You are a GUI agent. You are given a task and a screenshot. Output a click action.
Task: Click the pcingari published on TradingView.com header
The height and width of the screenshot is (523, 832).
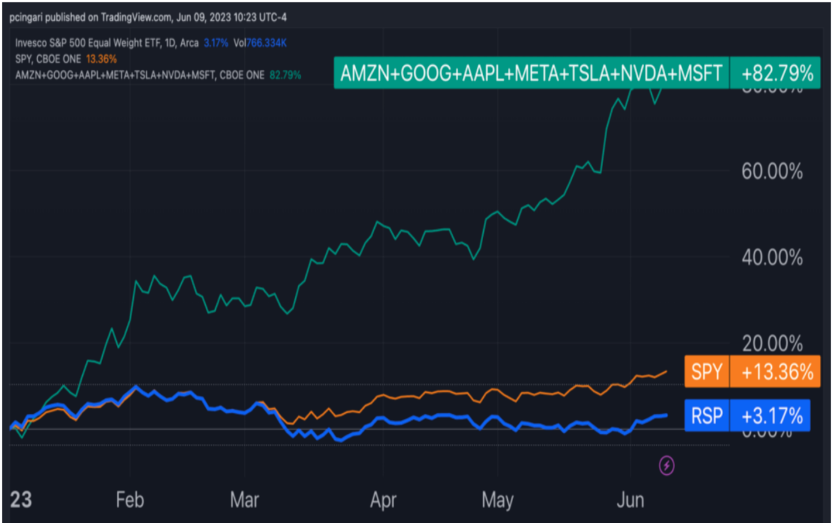click(148, 18)
